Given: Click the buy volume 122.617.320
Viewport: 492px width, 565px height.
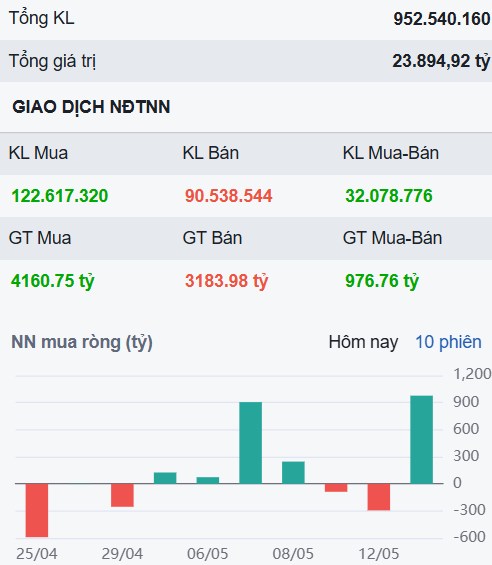Looking at the screenshot, I should 59,196.
